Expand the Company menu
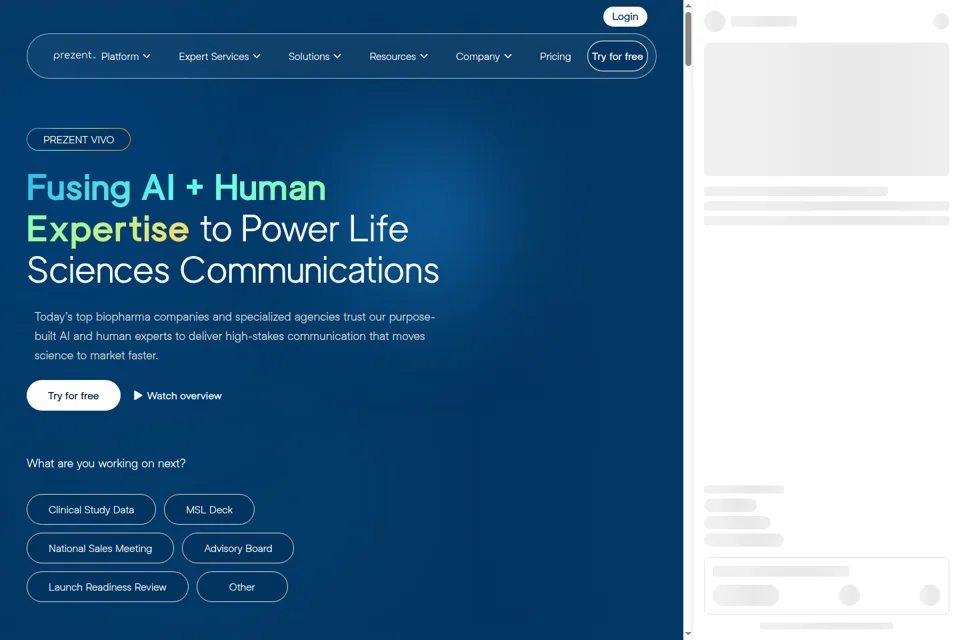 coord(484,56)
